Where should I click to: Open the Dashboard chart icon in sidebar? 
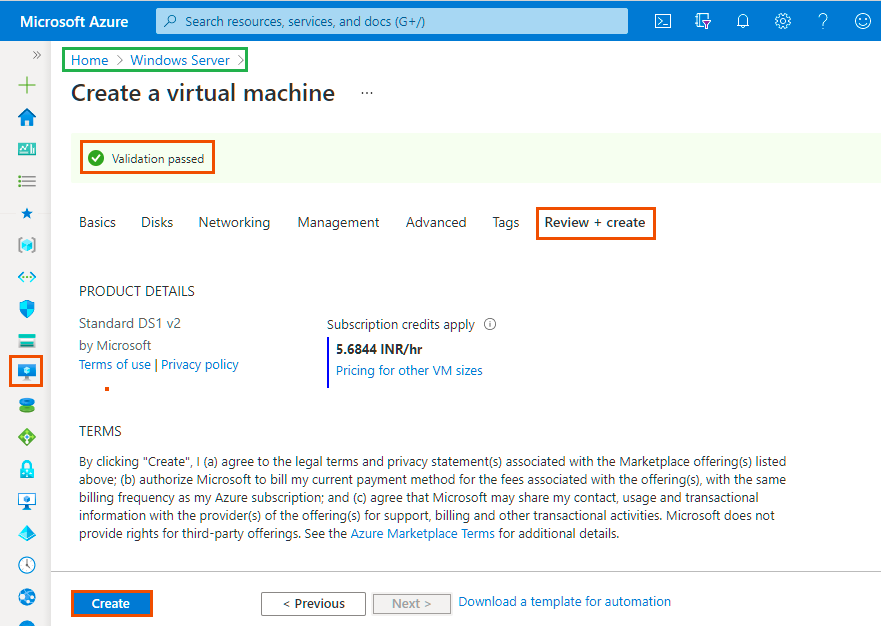27,149
